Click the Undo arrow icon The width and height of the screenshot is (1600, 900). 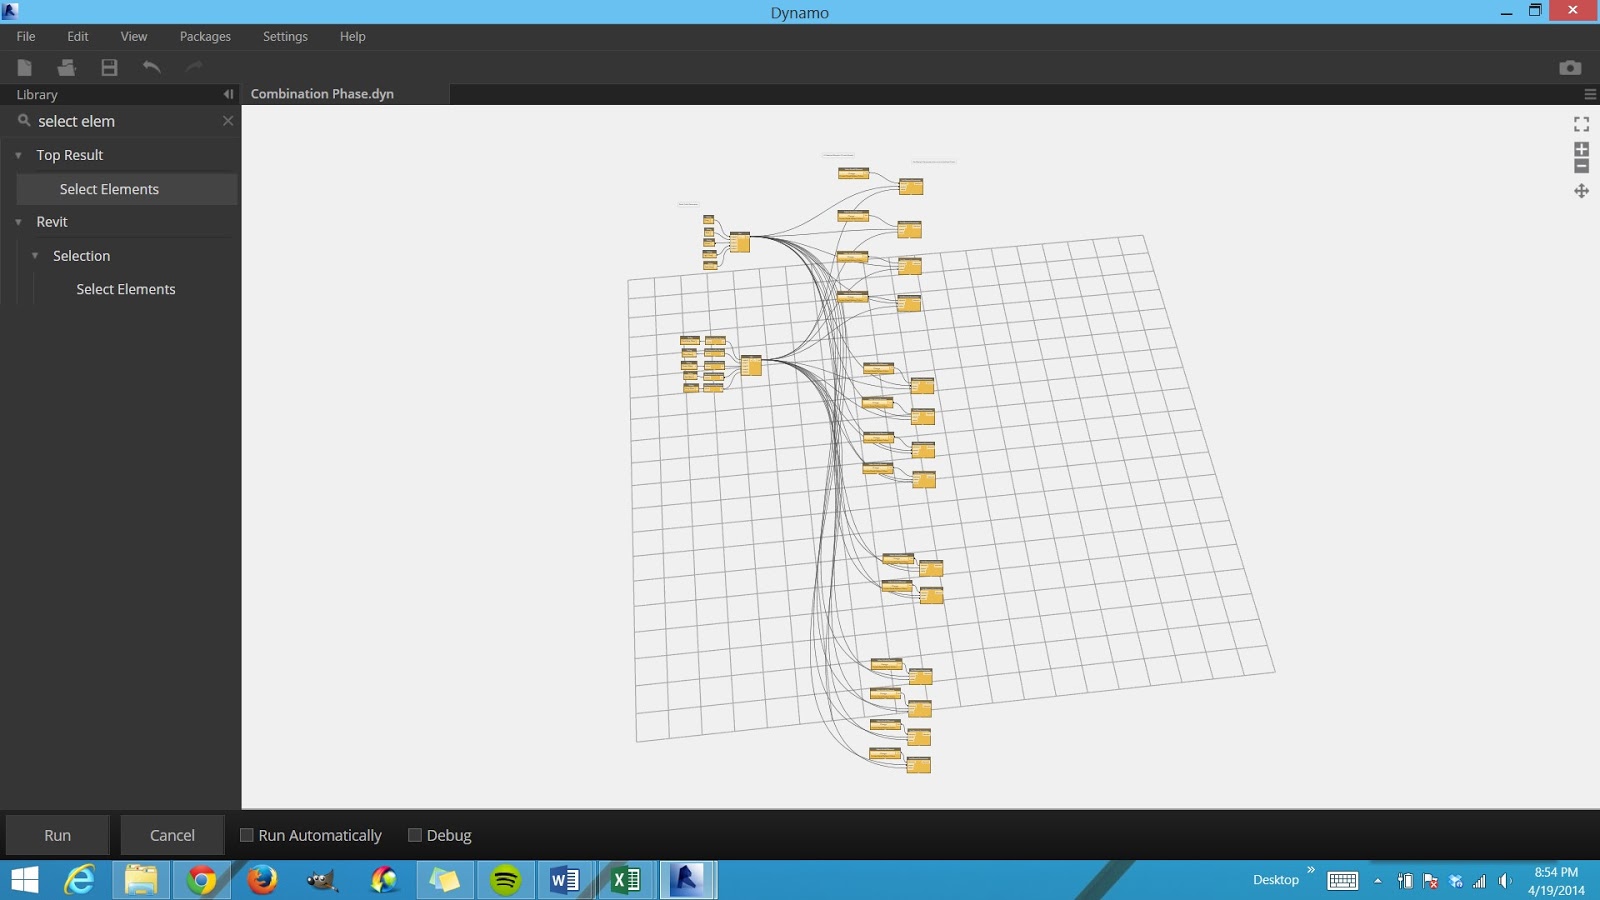151,67
